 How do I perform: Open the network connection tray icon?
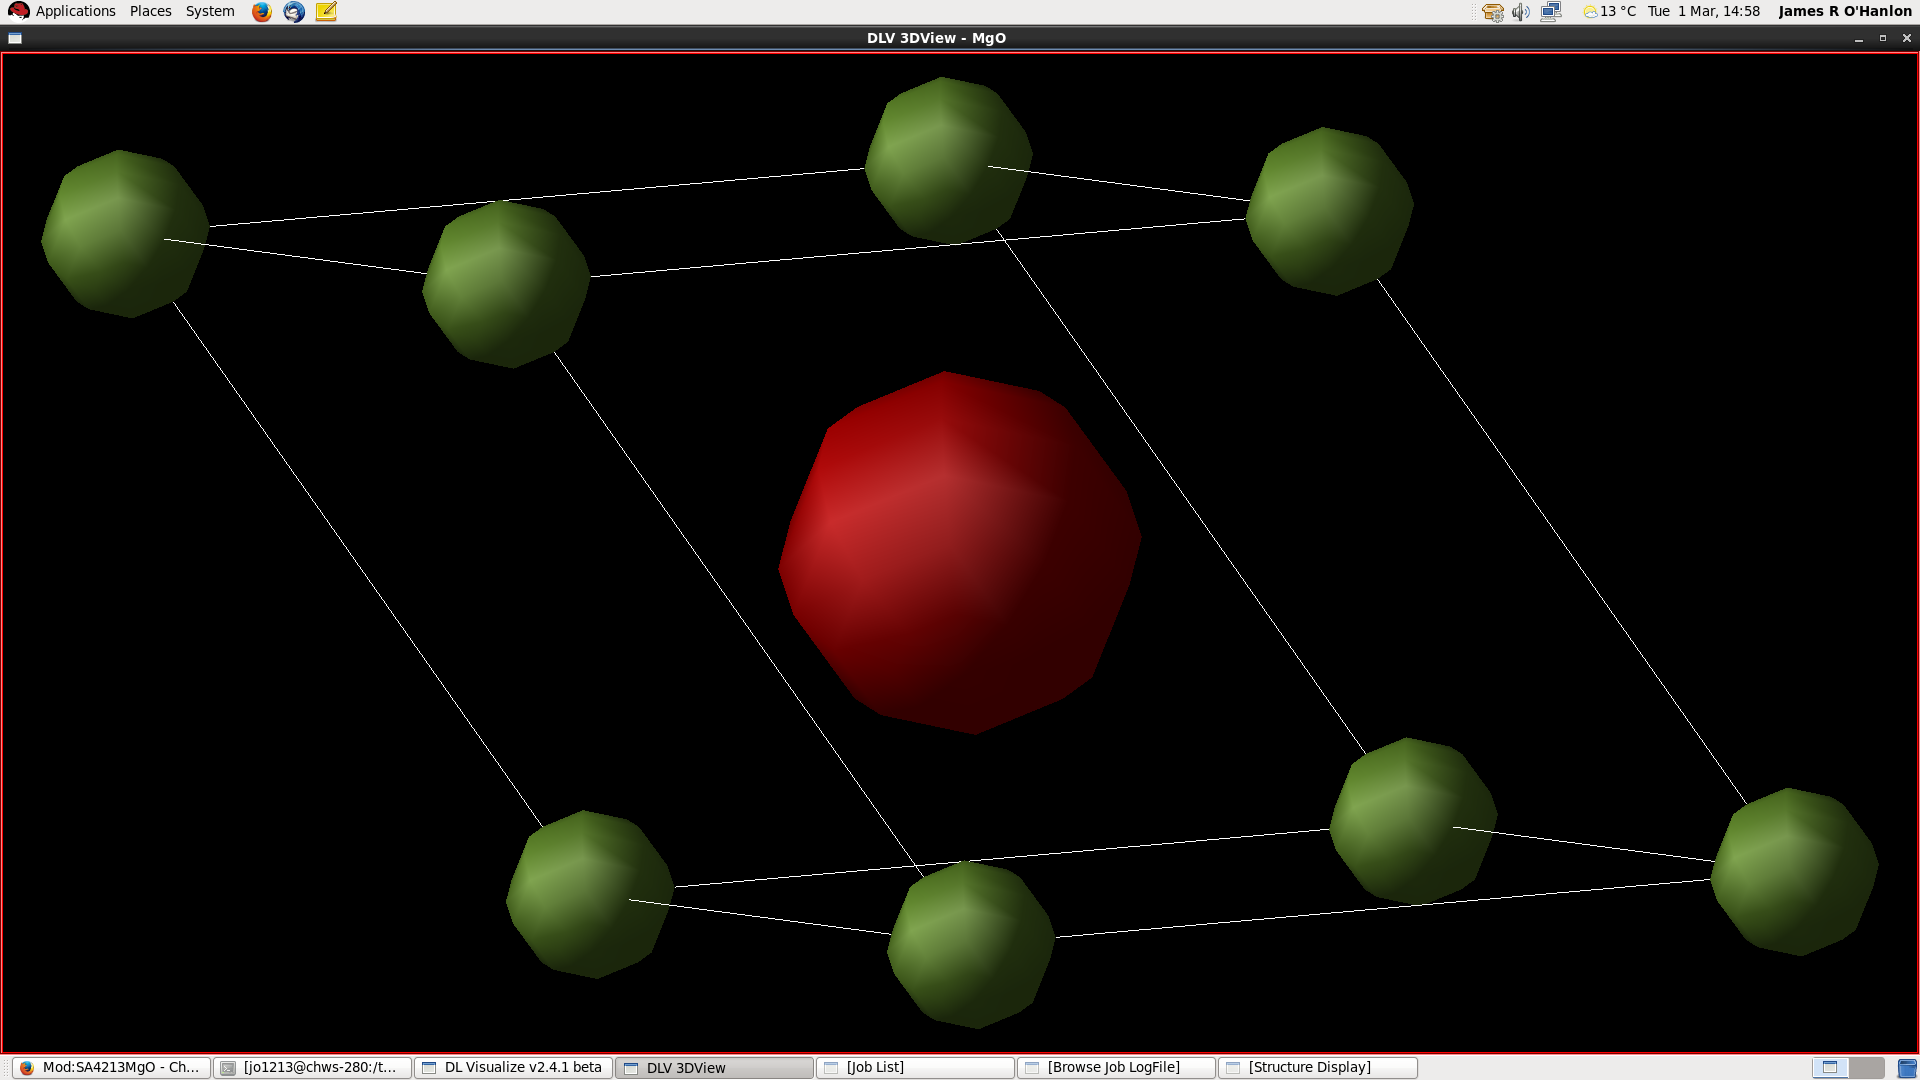[x=1550, y=12]
